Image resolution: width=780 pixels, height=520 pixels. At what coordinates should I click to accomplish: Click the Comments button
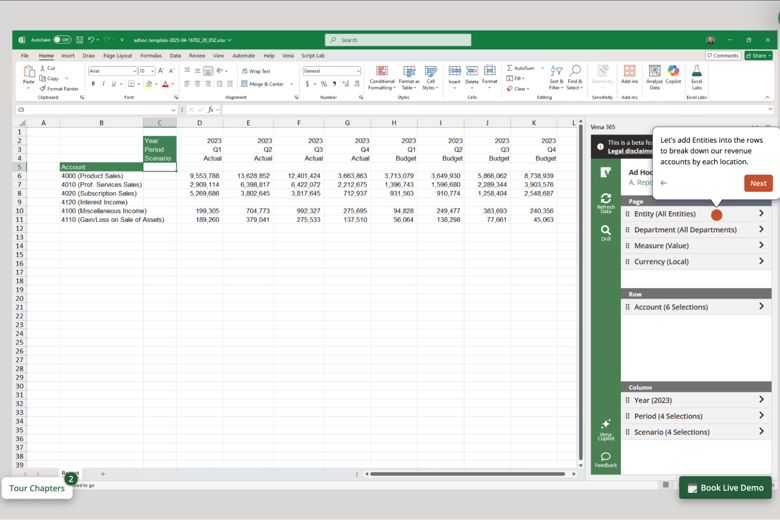click(723, 56)
